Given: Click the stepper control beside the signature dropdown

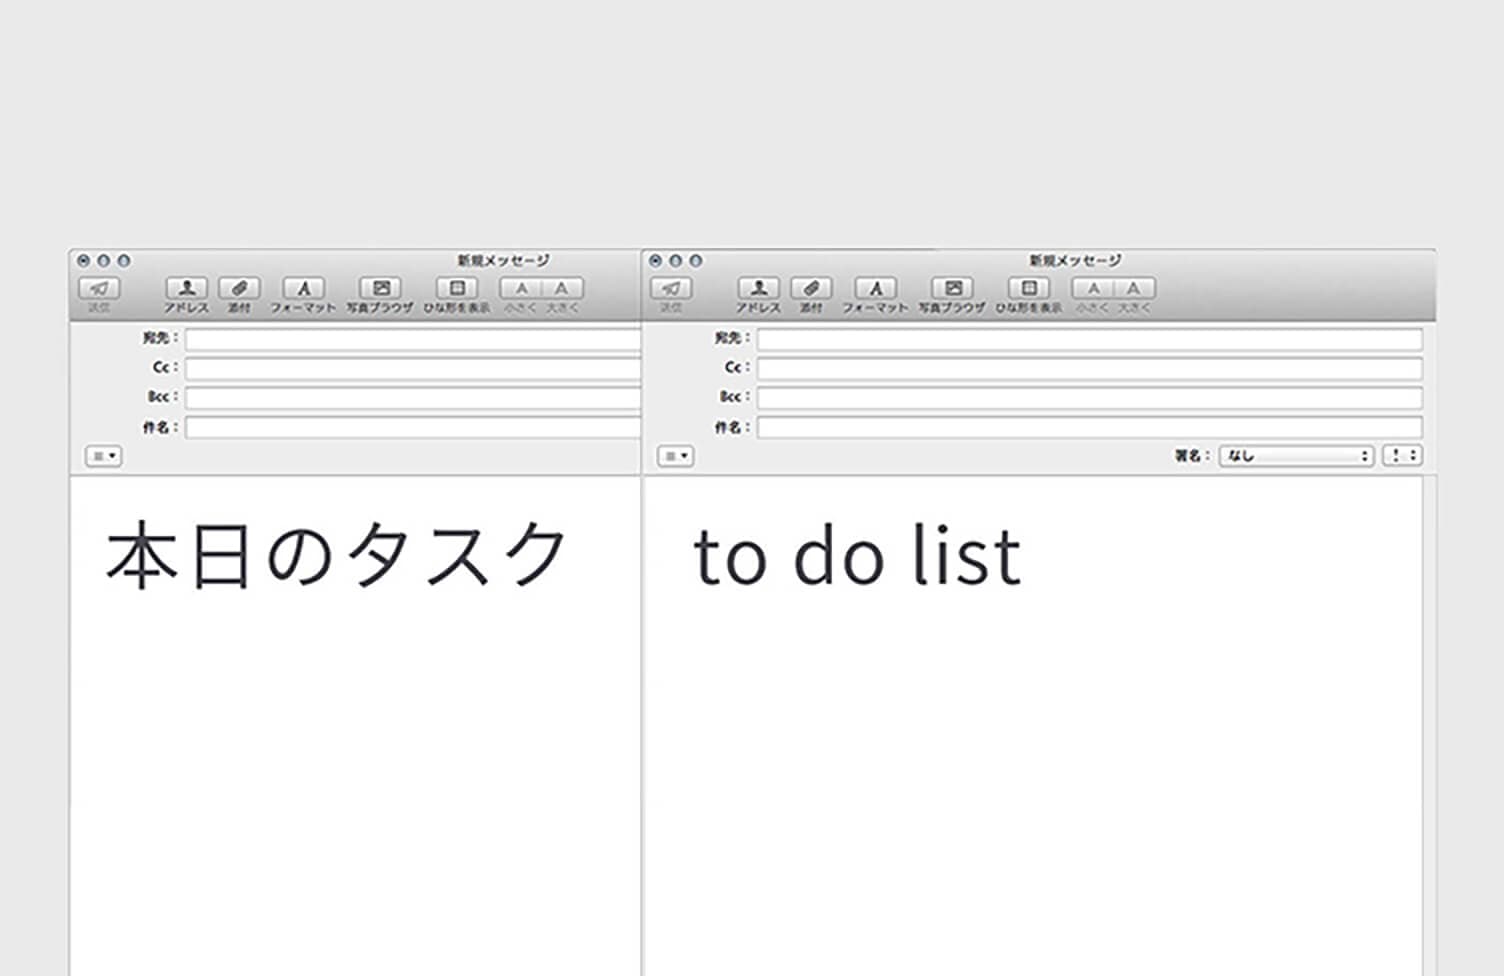Looking at the screenshot, I should (1402, 456).
